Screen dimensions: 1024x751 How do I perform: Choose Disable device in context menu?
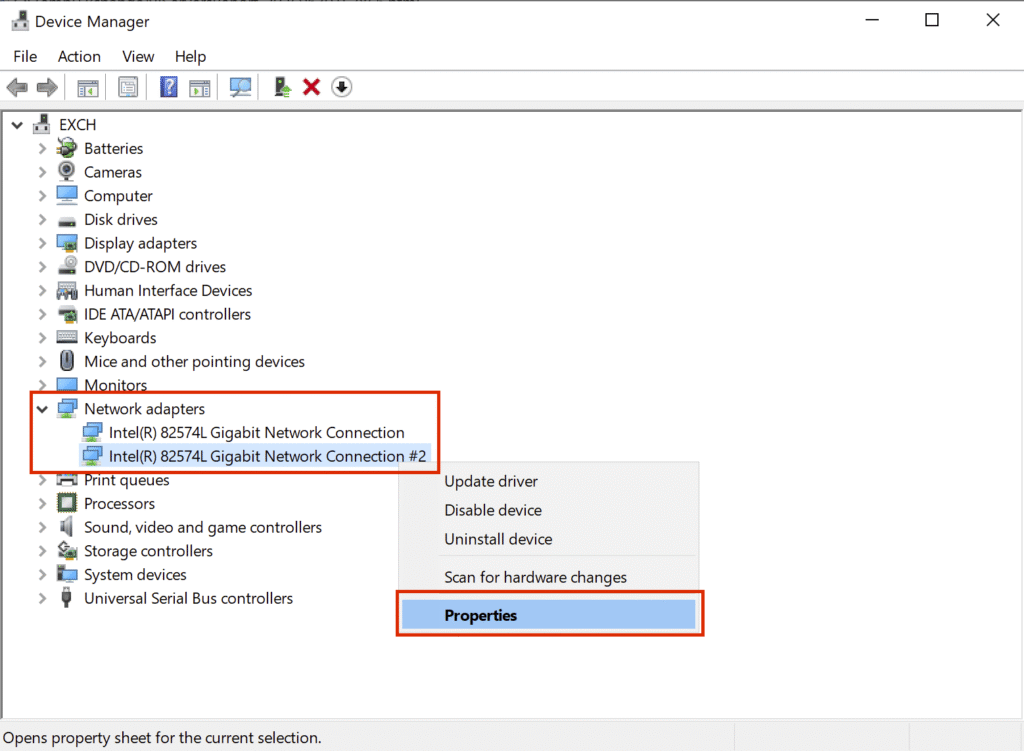[x=493, y=510]
